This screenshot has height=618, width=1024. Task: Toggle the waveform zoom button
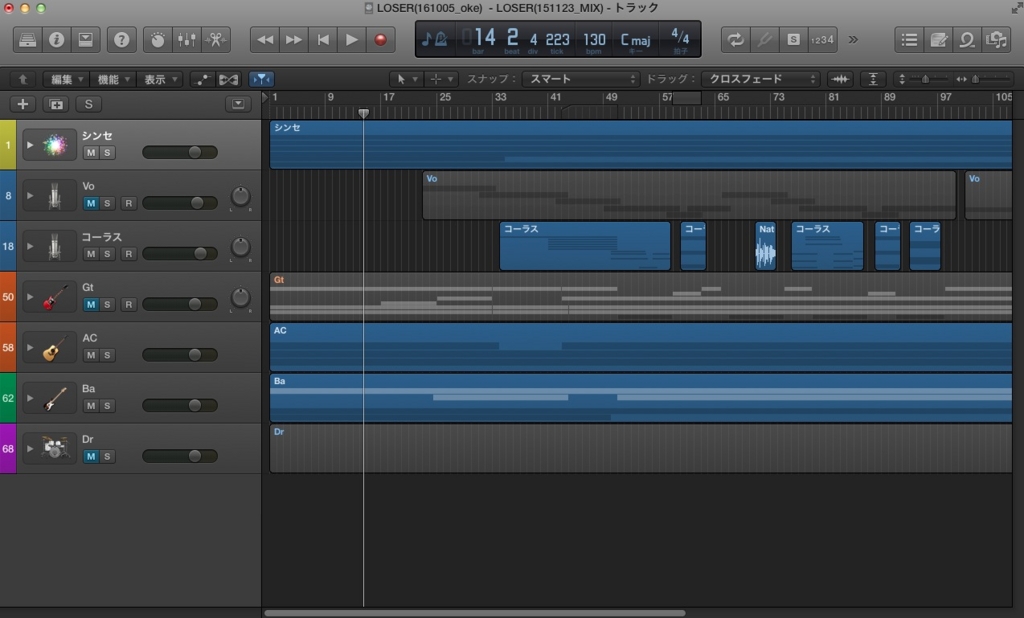(840, 79)
